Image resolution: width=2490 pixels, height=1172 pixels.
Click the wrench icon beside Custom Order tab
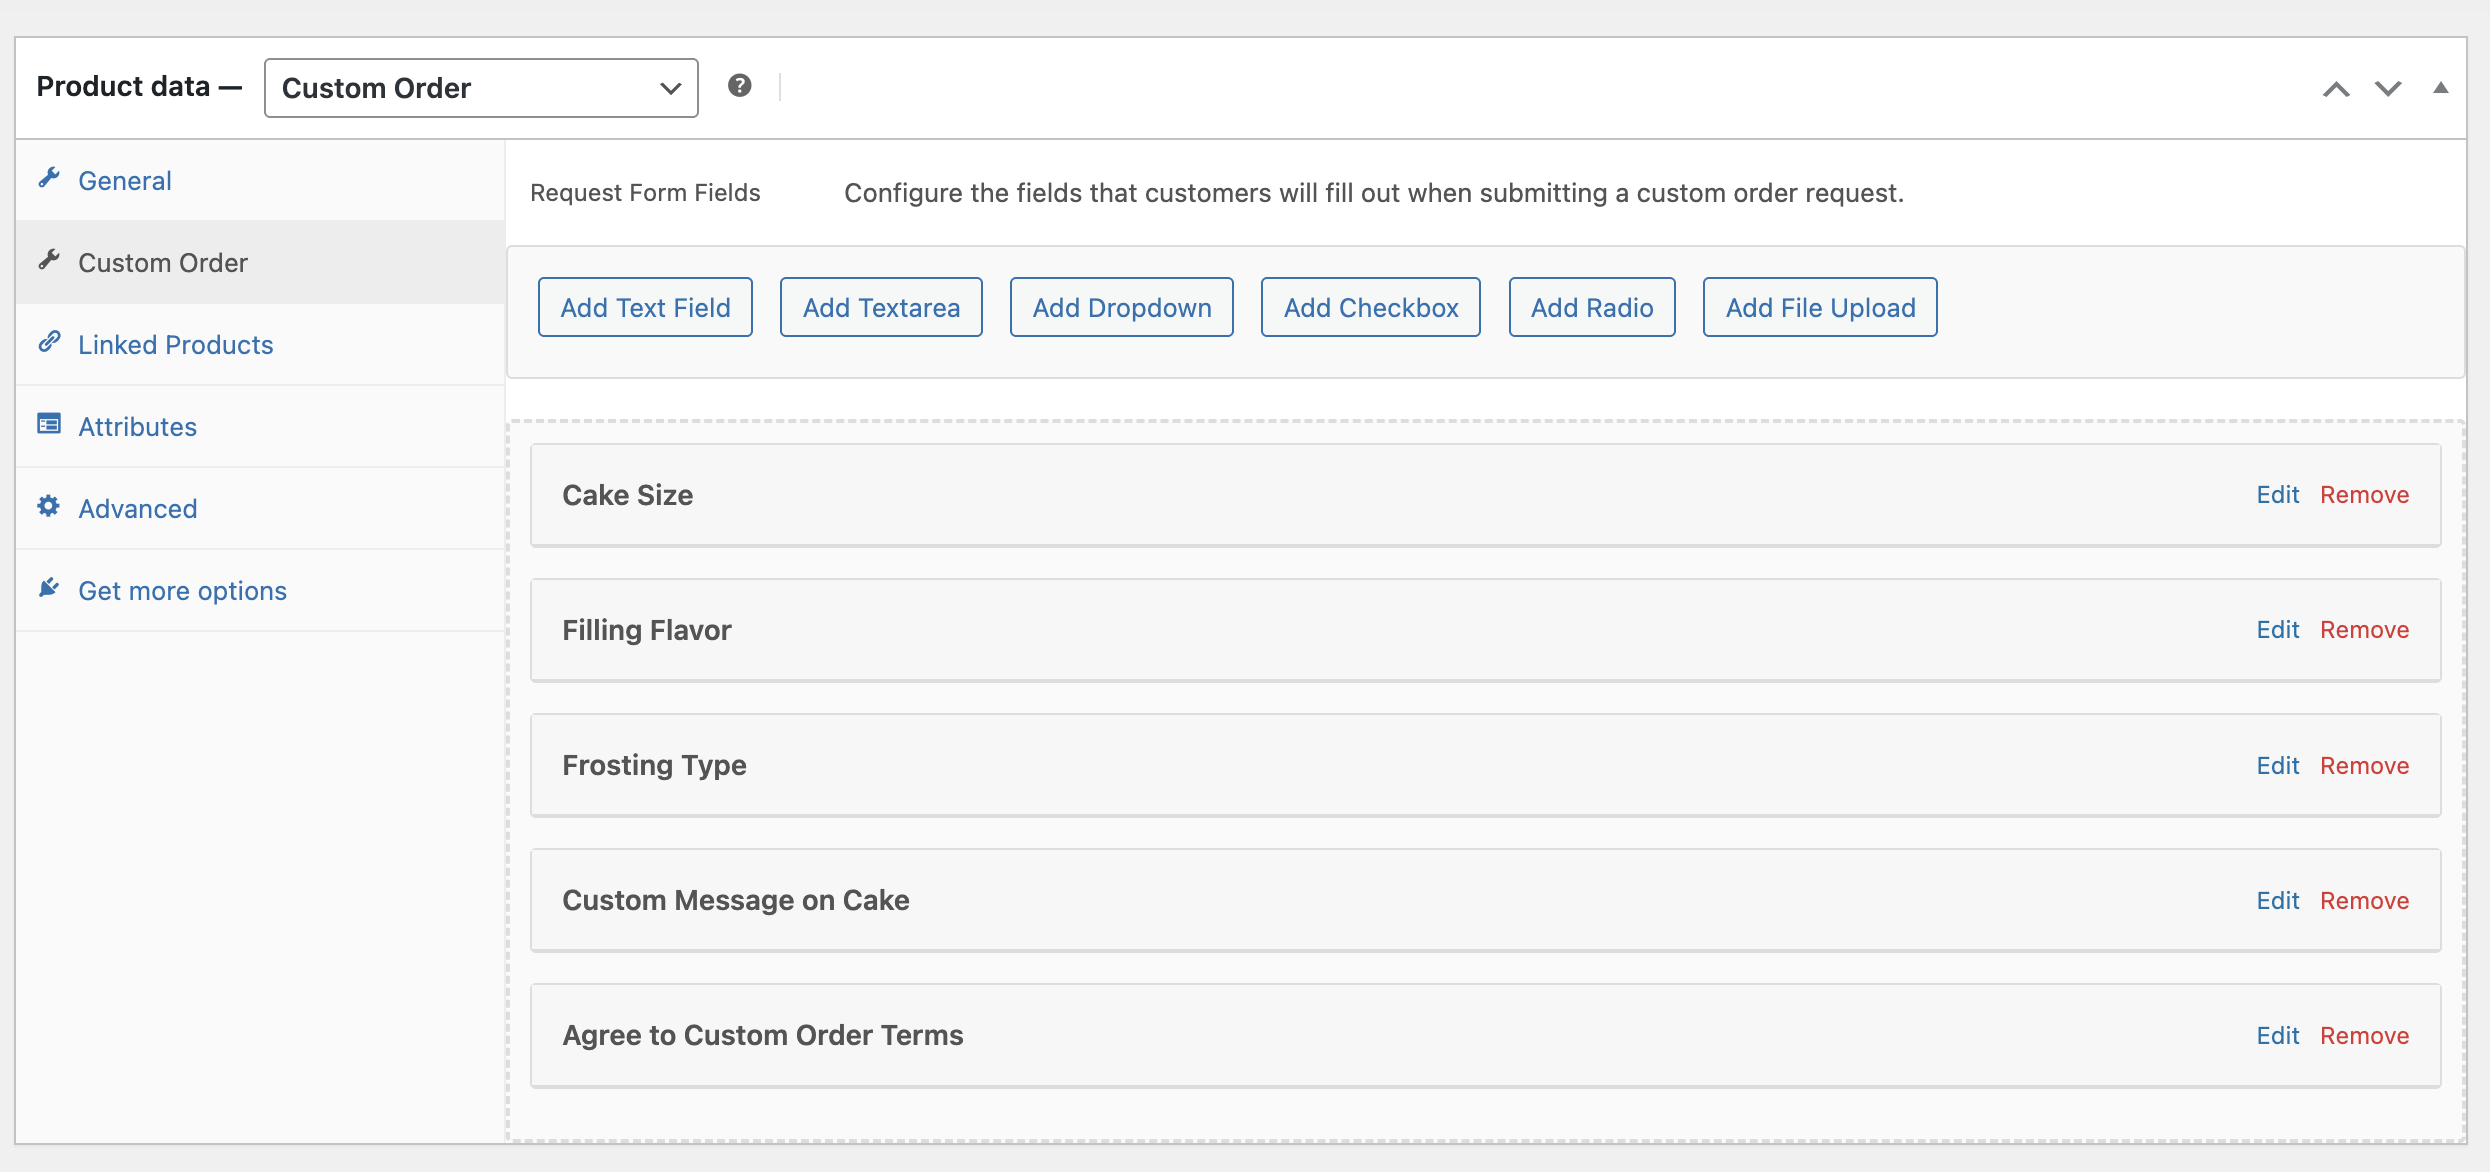(x=49, y=260)
